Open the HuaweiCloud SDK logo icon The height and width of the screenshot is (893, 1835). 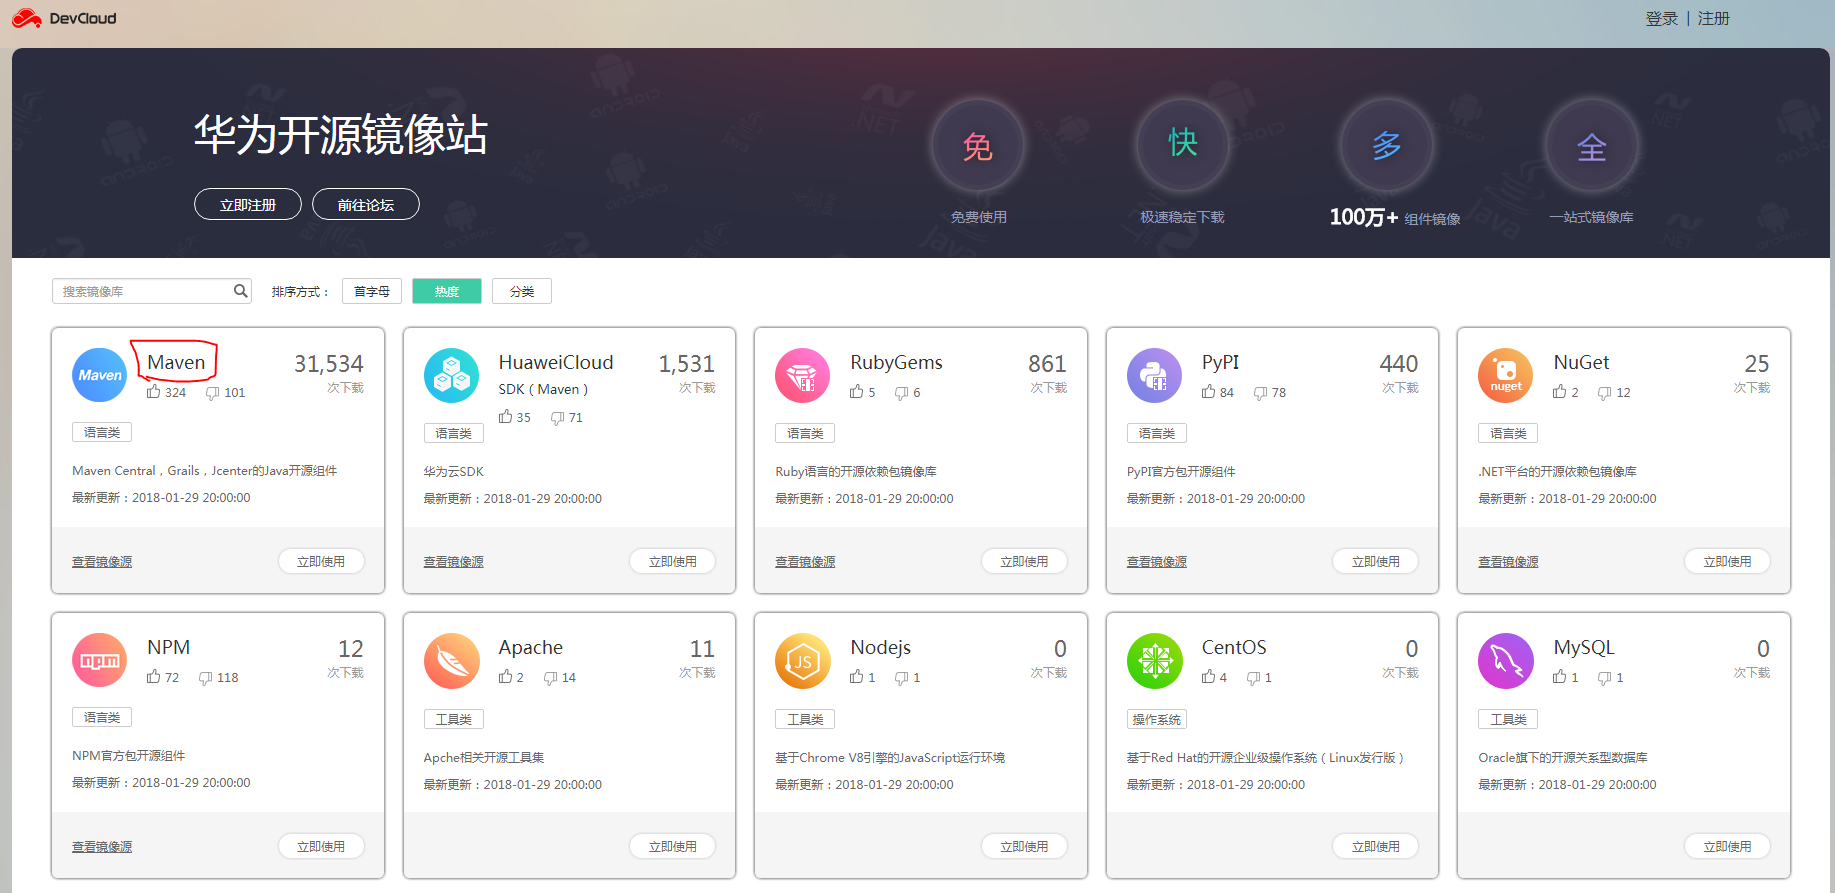[451, 375]
